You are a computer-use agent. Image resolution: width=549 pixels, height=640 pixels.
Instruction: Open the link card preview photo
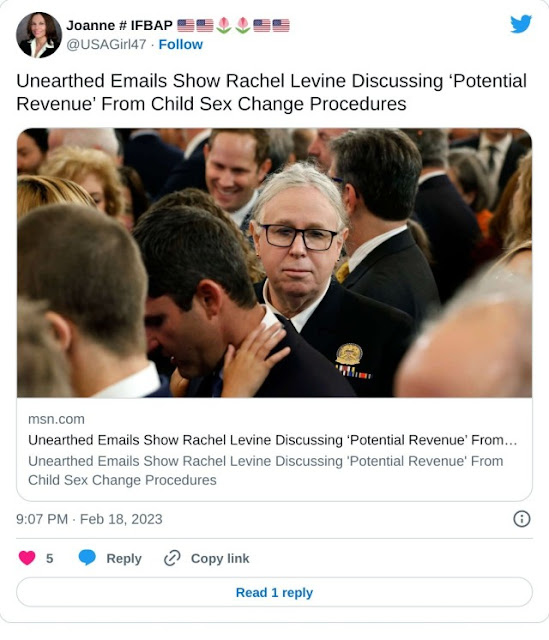(274, 262)
